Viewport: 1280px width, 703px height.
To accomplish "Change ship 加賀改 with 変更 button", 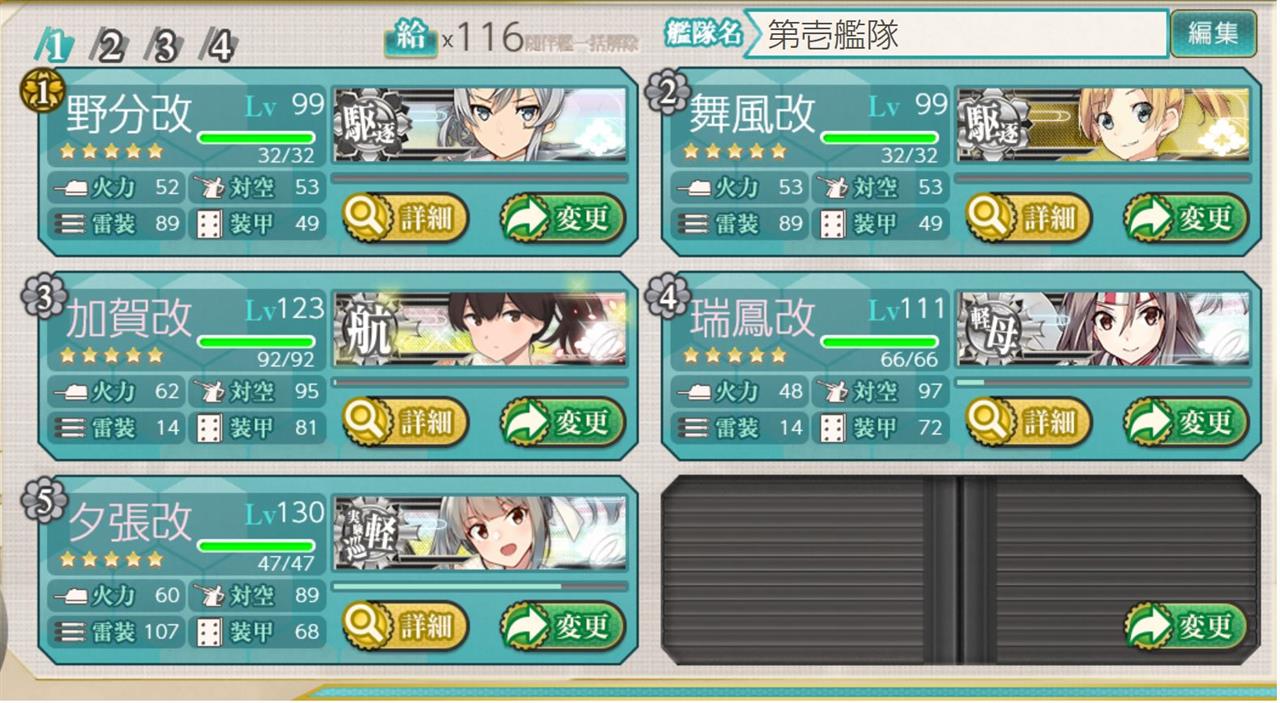I will point(563,422).
